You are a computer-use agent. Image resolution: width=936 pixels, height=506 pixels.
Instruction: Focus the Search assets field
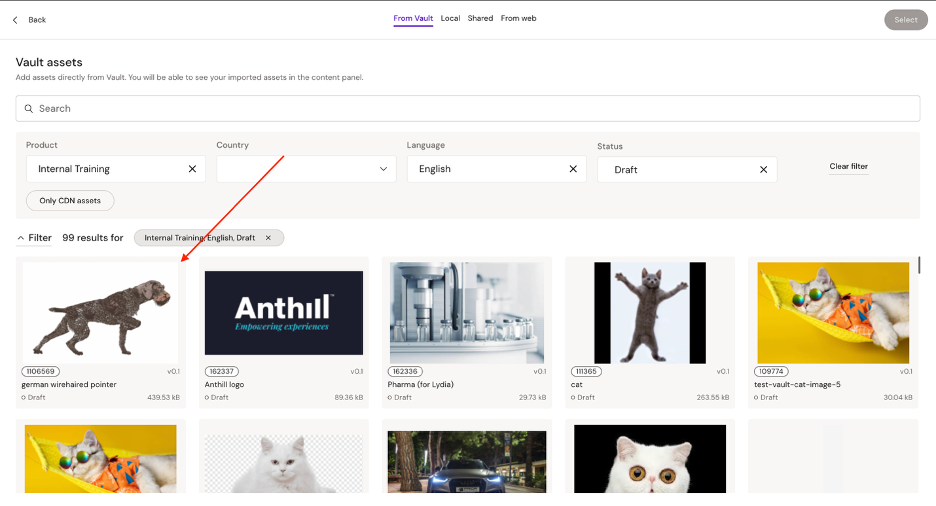(x=467, y=109)
